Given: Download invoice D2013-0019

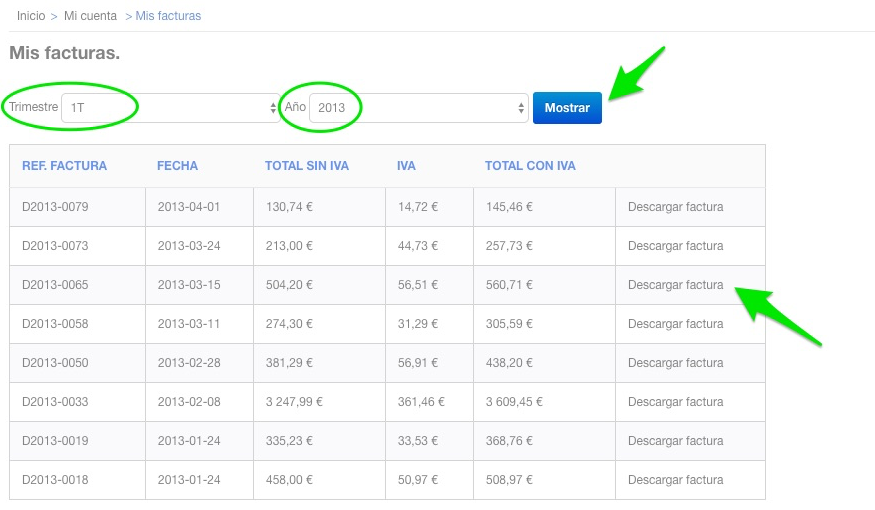Looking at the screenshot, I should [x=675, y=441].
